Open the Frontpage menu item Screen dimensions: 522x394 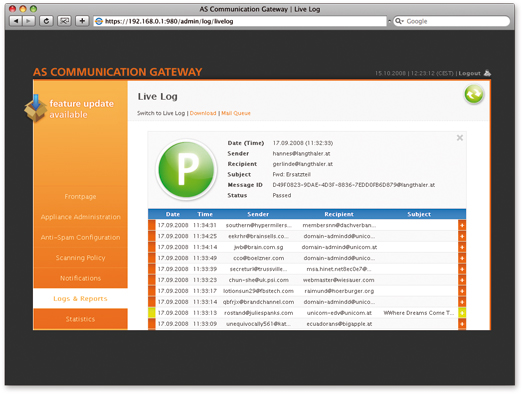(80, 197)
